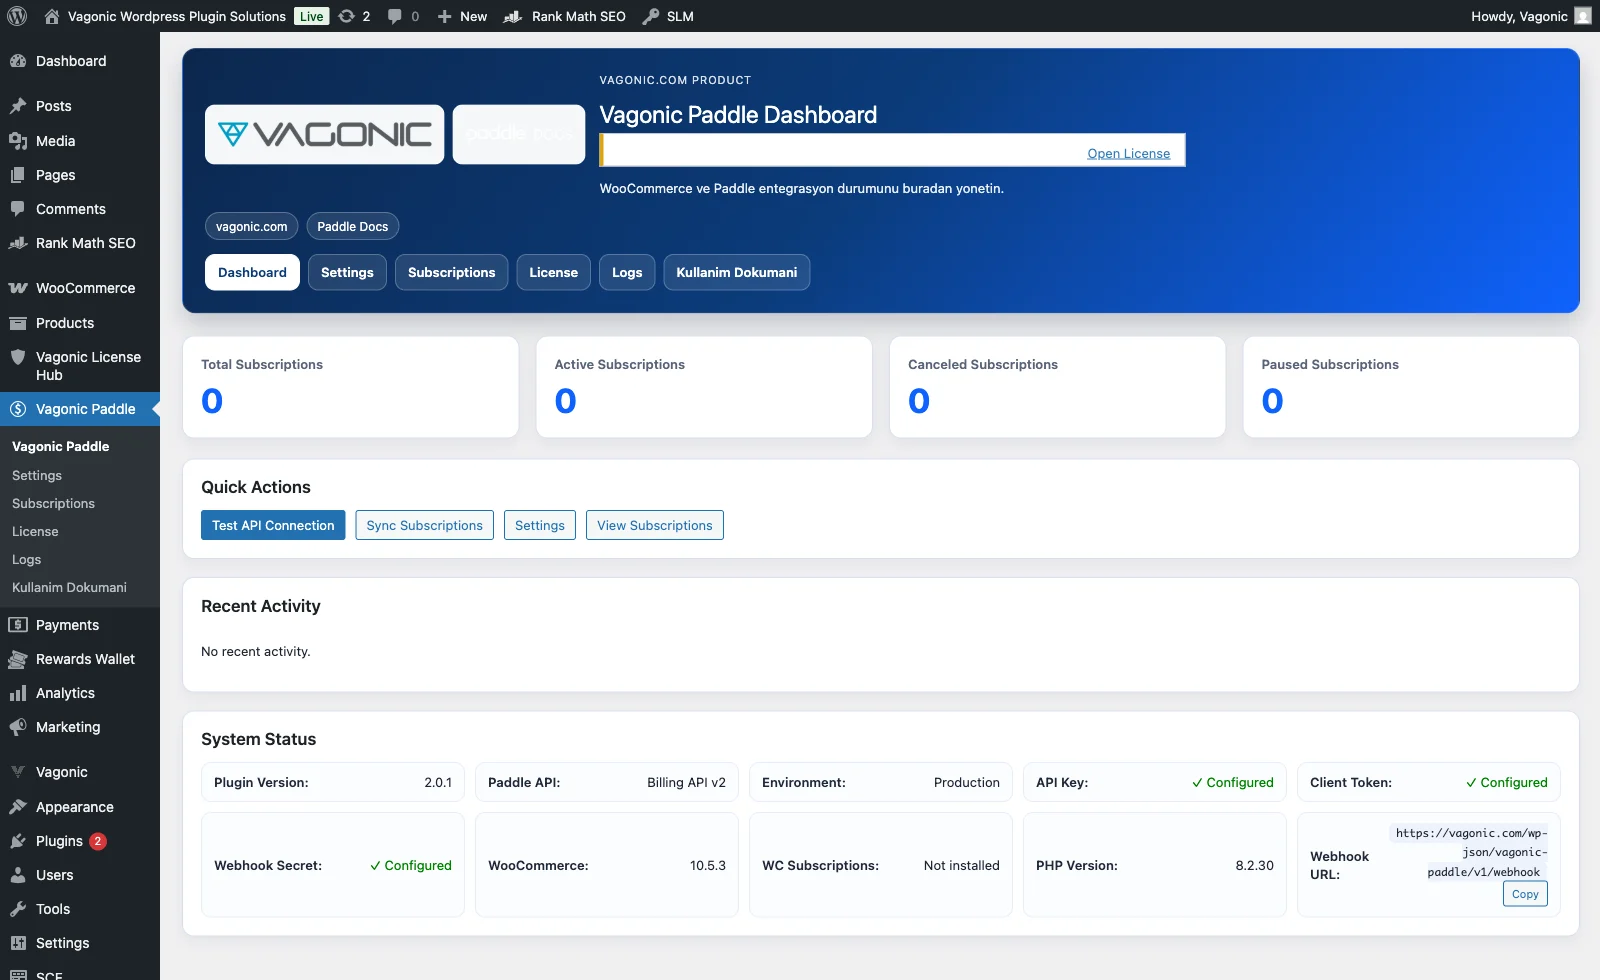Image resolution: width=1600 pixels, height=980 pixels.
Task: Click View Subscriptions button
Action: click(x=655, y=525)
